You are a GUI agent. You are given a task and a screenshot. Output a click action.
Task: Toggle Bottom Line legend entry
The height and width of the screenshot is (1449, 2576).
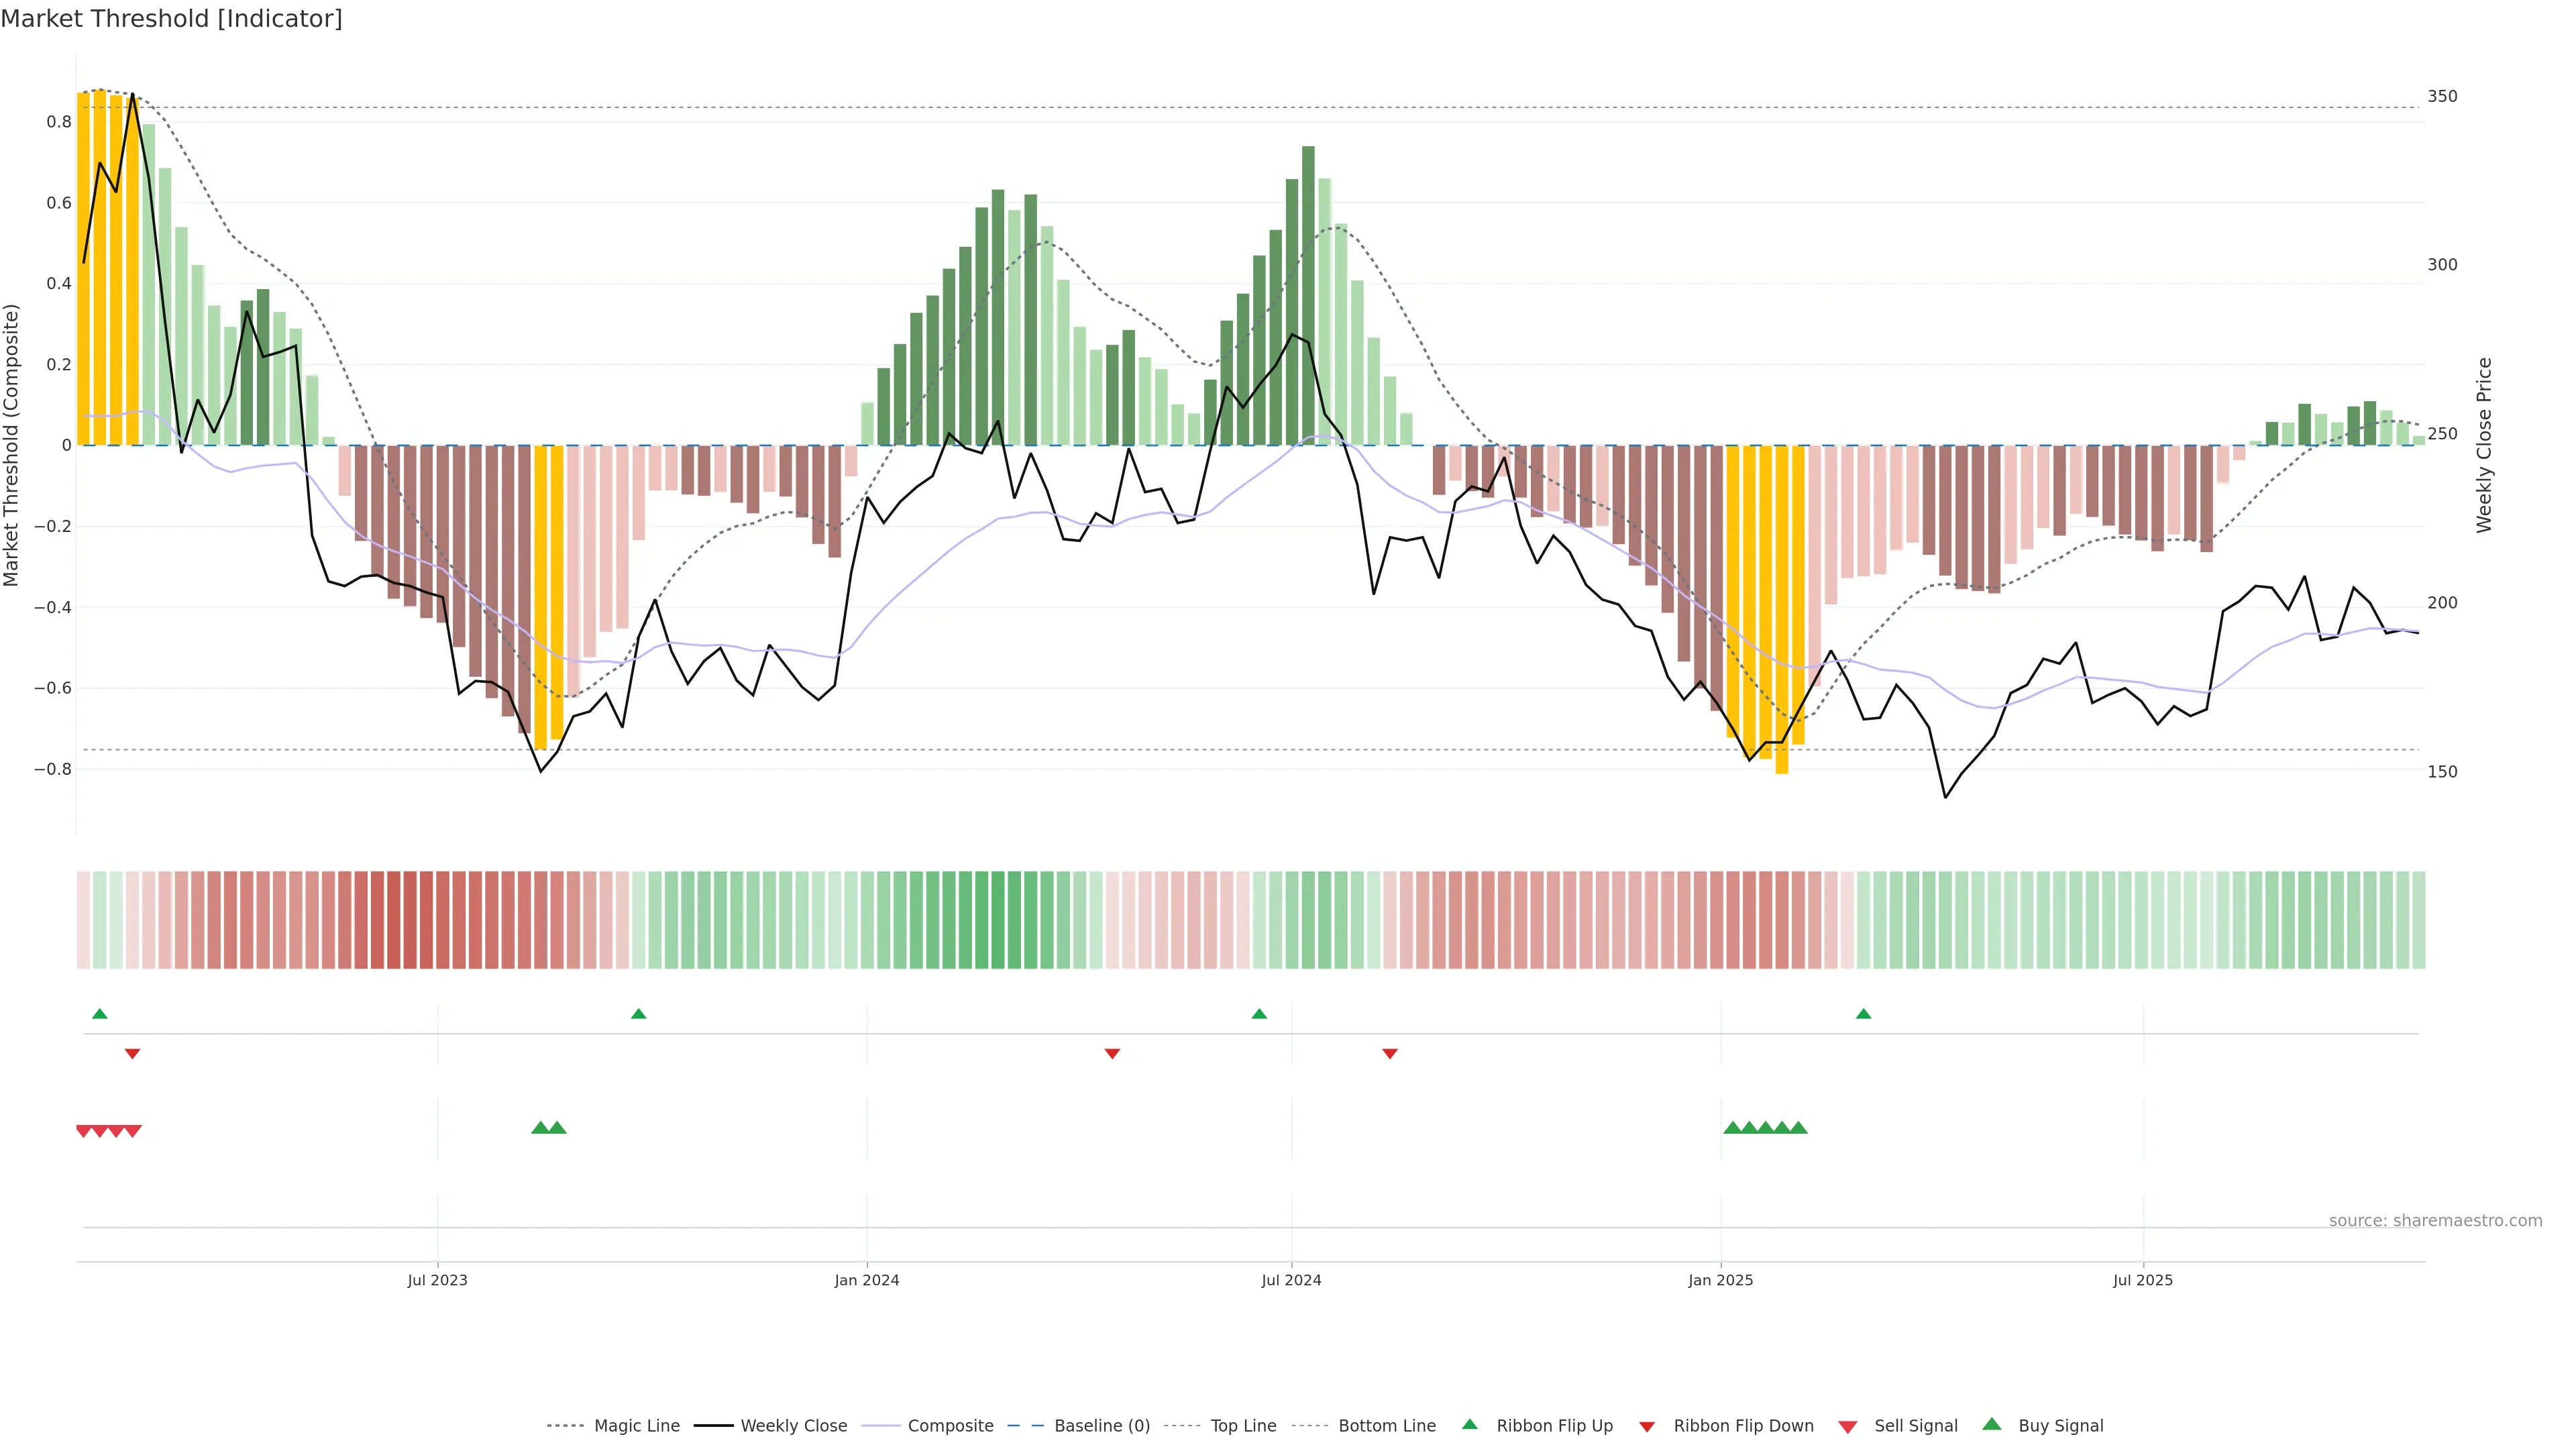point(1386,1426)
